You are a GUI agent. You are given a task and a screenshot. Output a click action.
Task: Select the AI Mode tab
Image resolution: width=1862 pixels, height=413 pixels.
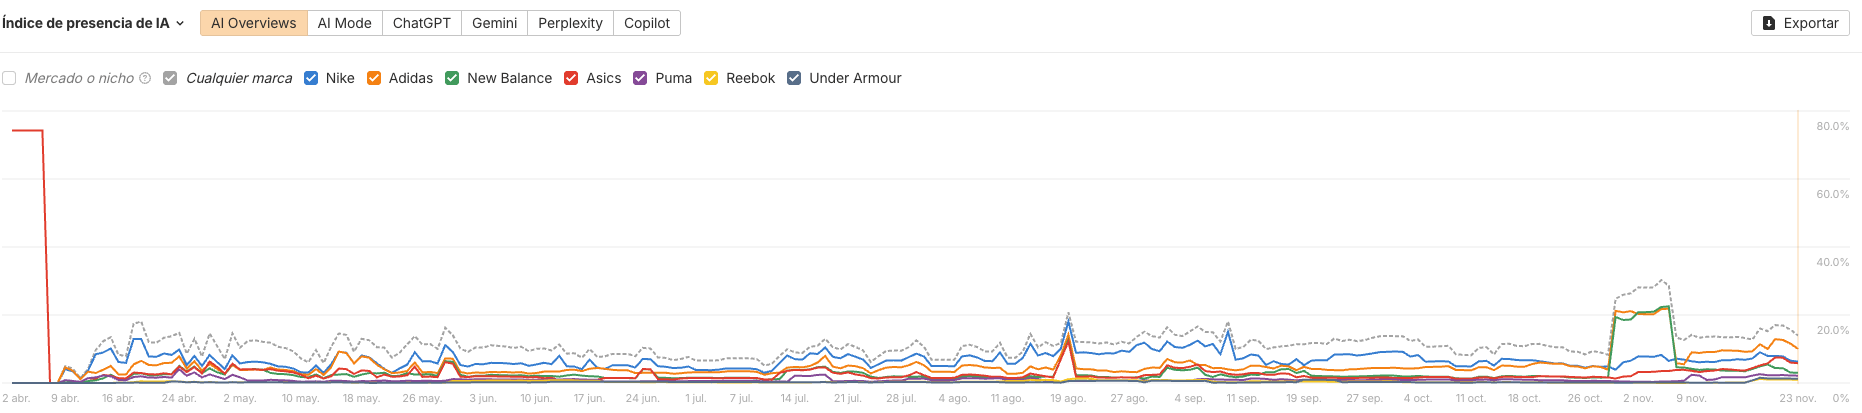click(x=344, y=23)
